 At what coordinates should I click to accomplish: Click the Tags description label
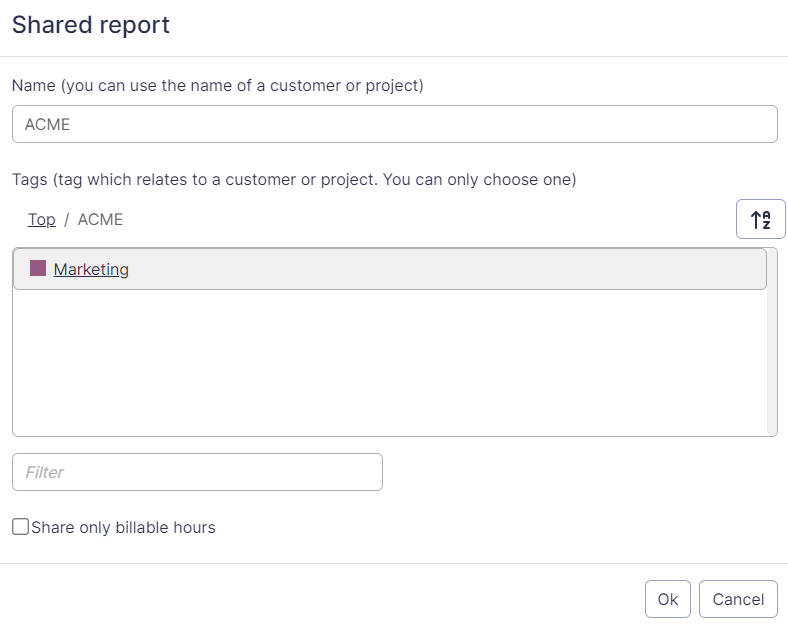click(x=294, y=180)
